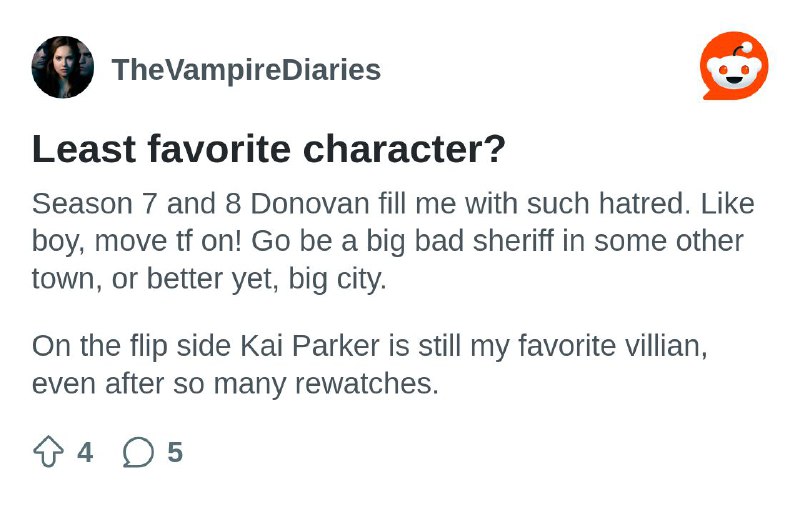Image resolution: width=800 pixels, height=505 pixels.
Task: Click the name 'Kai Parker' in the text
Action: (310, 346)
